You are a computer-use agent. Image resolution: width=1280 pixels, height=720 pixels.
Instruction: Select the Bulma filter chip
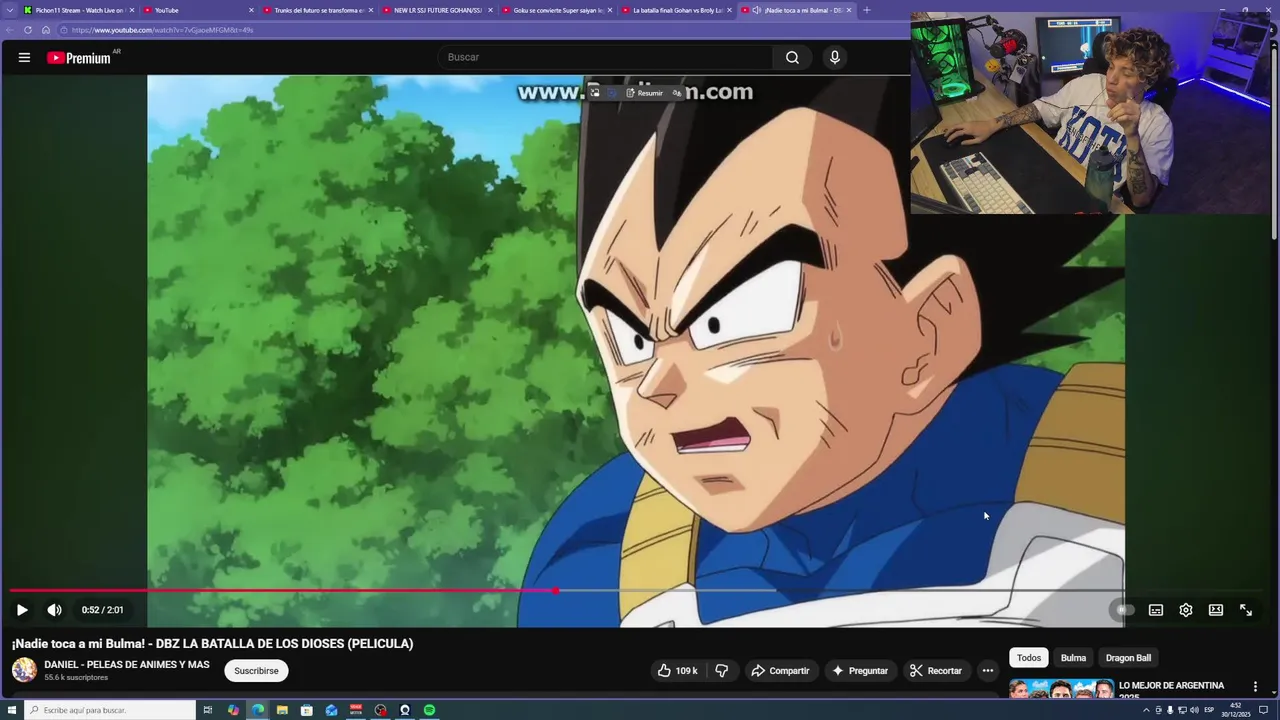pos(1073,658)
